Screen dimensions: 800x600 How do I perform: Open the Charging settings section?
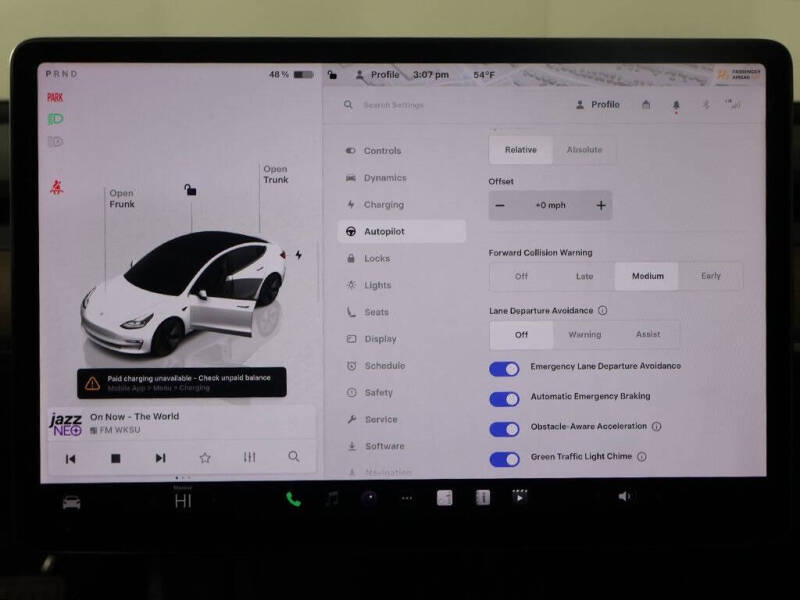(x=390, y=204)
